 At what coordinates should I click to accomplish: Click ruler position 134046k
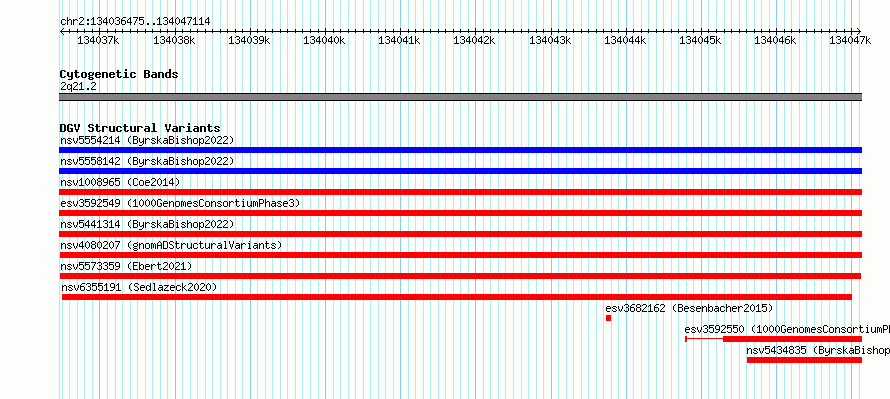point(775,40)
